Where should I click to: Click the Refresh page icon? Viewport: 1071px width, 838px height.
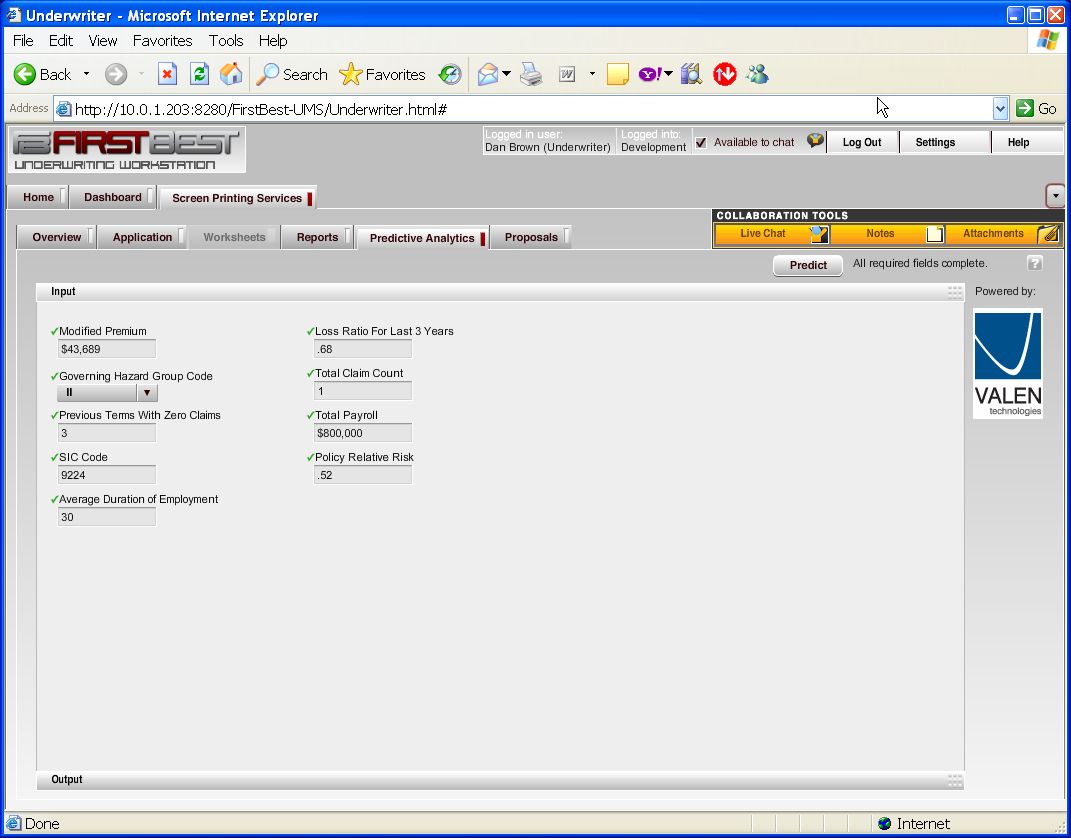click(199, 74)
